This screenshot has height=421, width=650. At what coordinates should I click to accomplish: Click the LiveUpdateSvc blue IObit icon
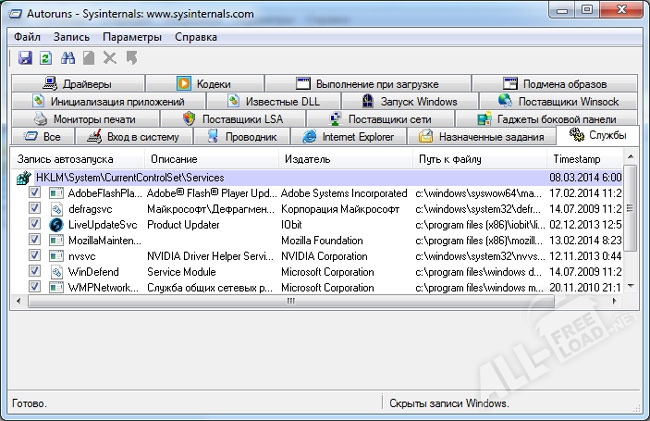pos(56,225)
